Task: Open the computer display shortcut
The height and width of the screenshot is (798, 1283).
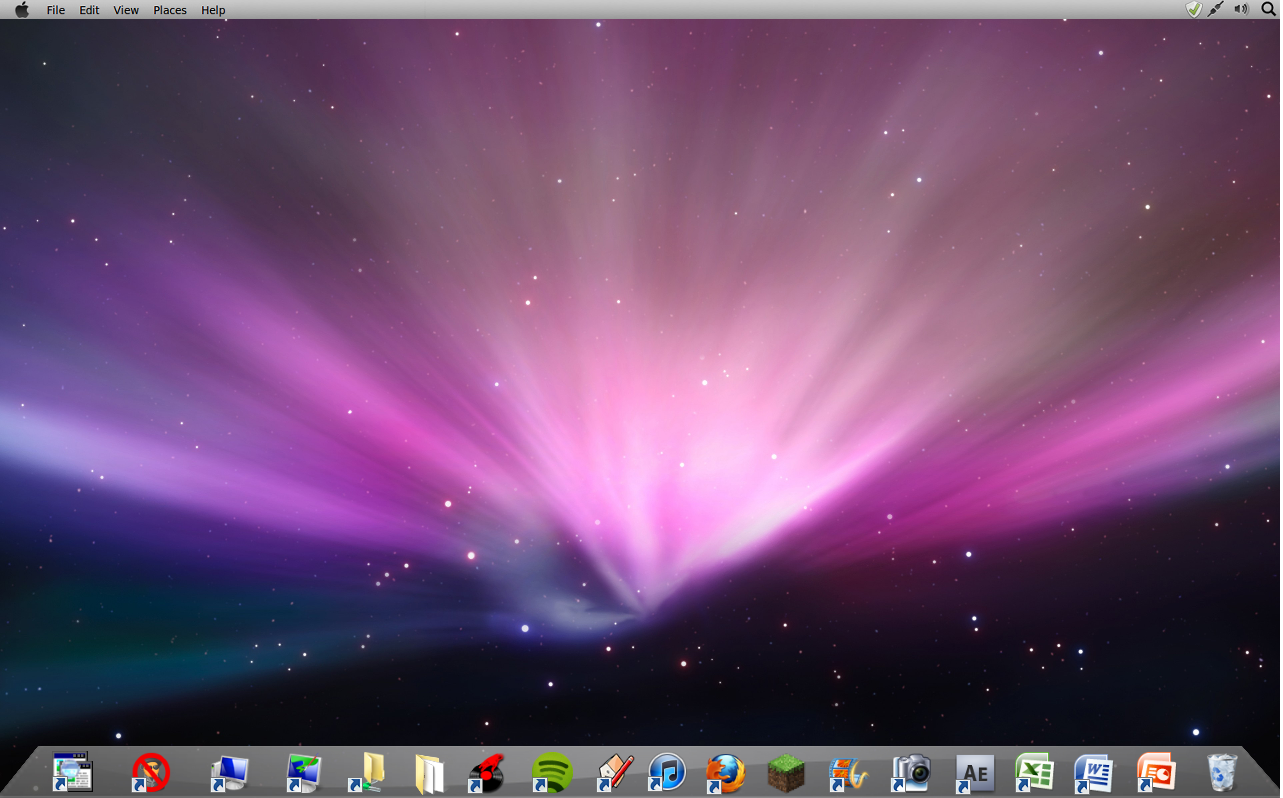Action: pos(226,770)
